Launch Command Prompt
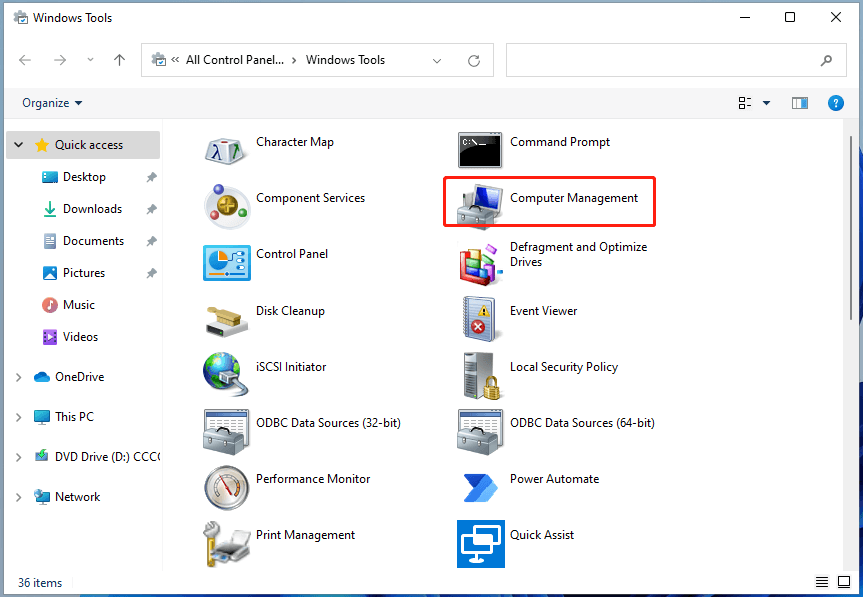863x597 pixels. coord(560,141)
